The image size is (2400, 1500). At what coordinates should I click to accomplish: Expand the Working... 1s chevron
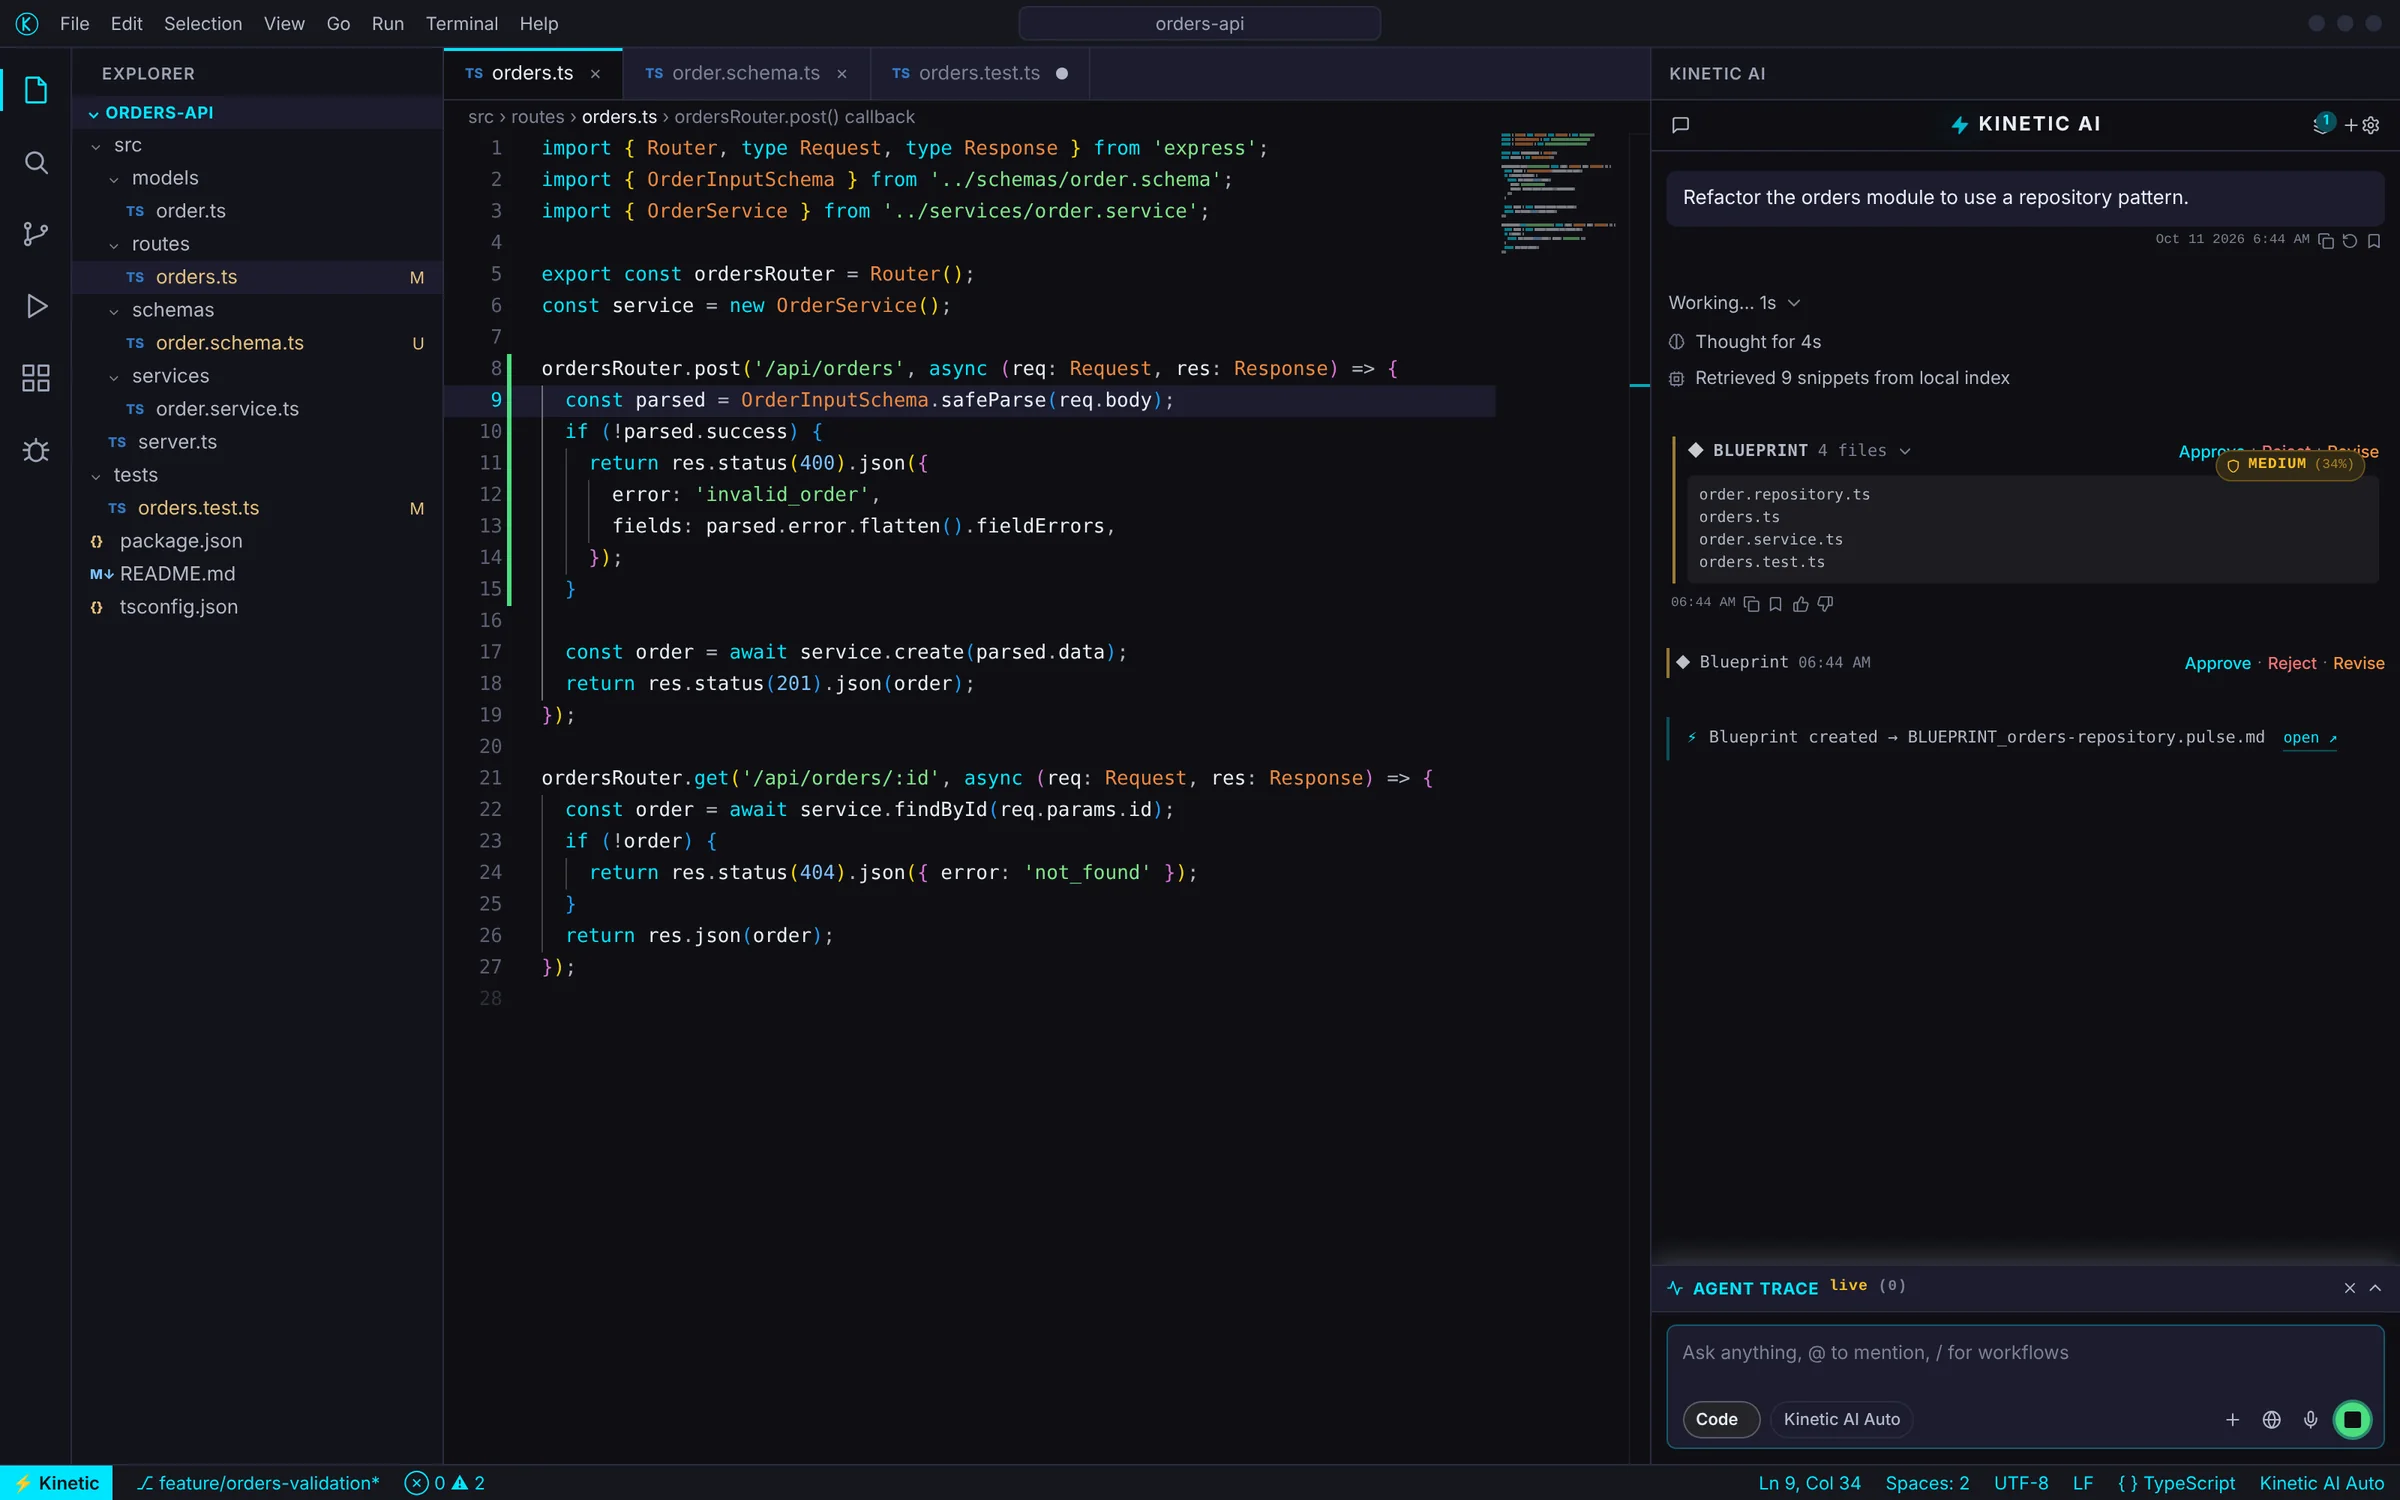[x=1794, y=303]
